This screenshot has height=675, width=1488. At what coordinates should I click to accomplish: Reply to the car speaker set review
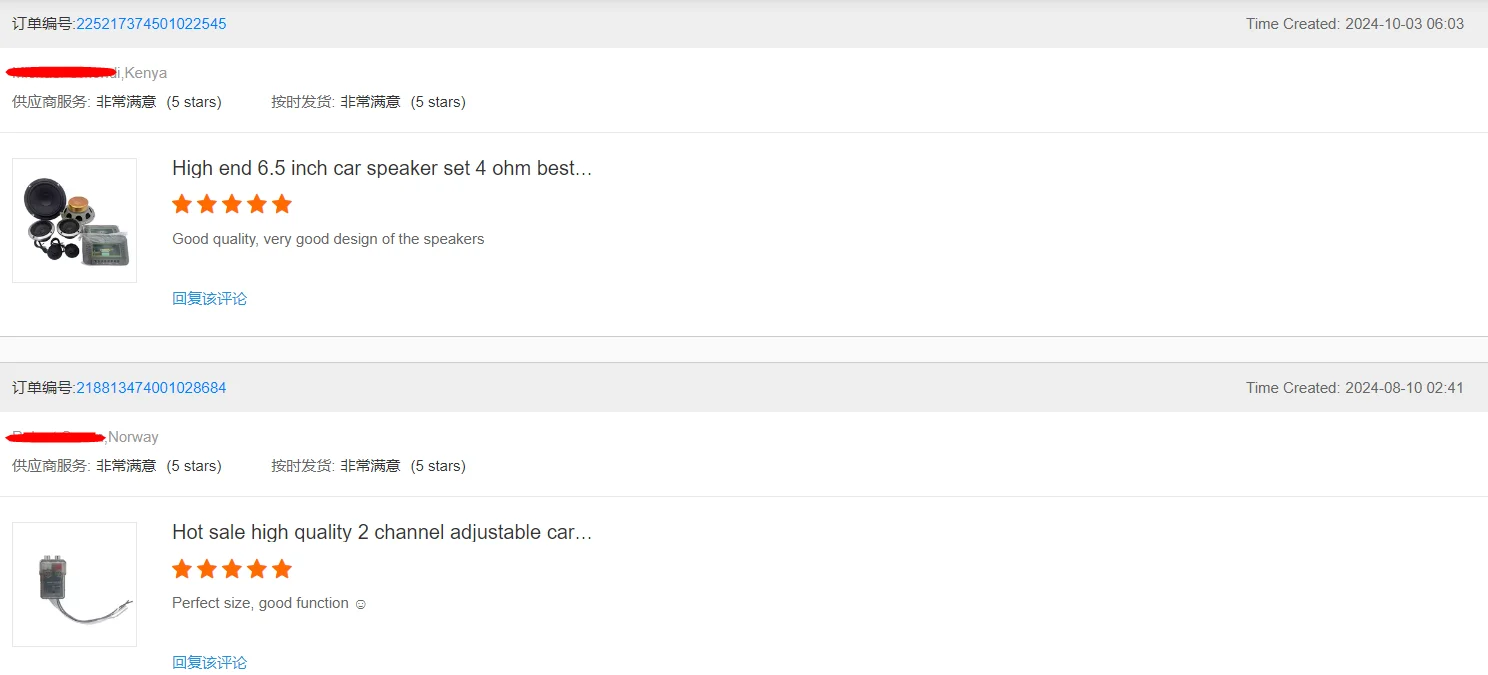[209, 298]
